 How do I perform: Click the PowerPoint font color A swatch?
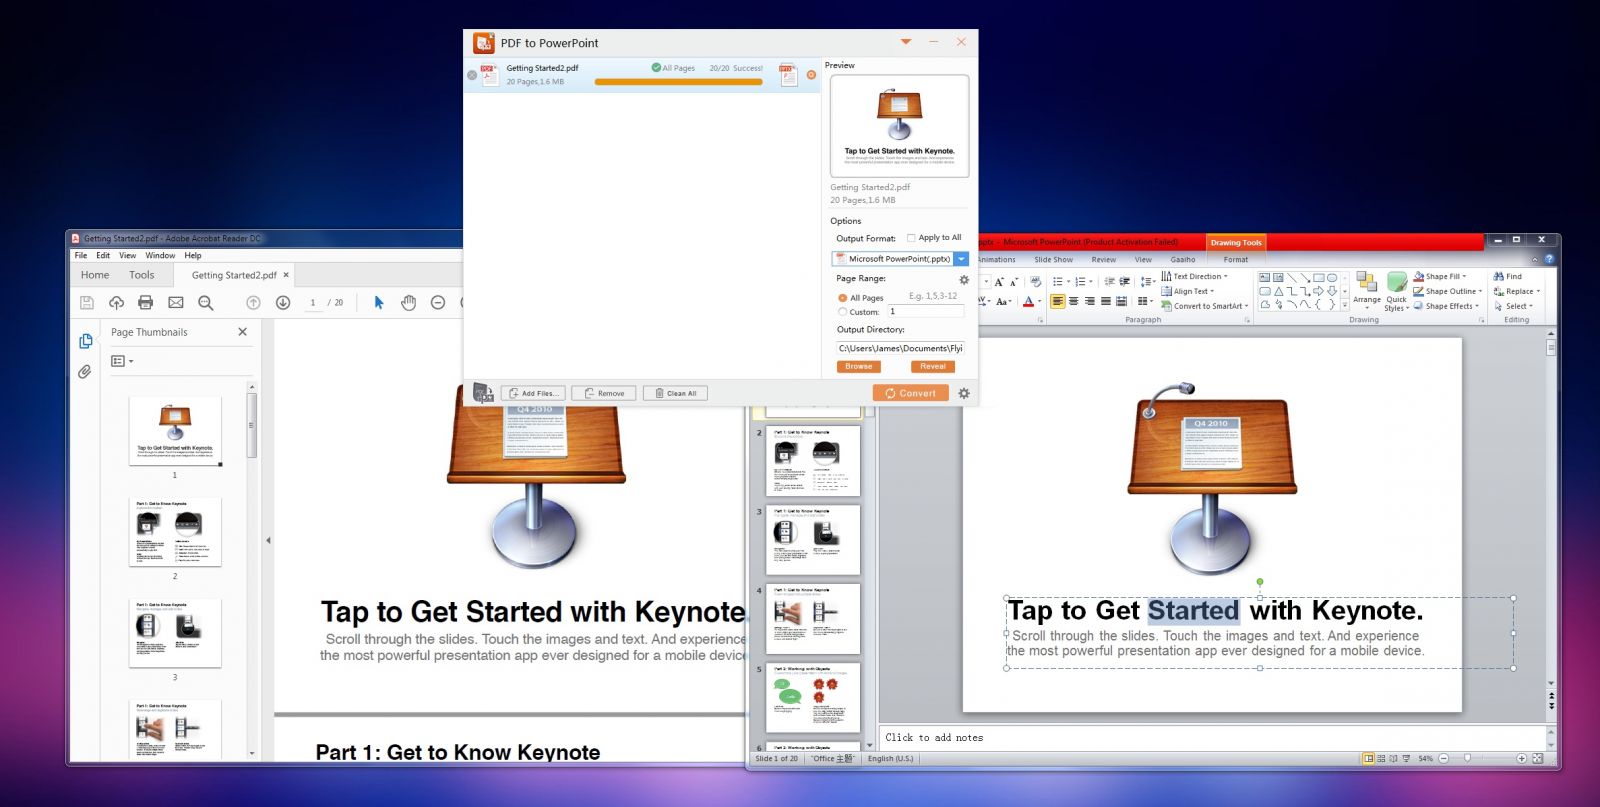[x=1028, y=301]
